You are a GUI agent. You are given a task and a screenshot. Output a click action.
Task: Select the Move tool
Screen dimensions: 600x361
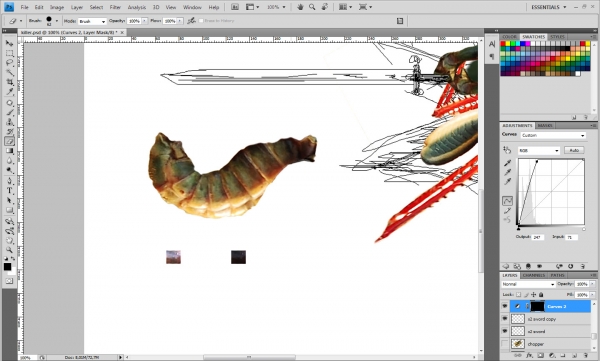(x=9, y=43)
